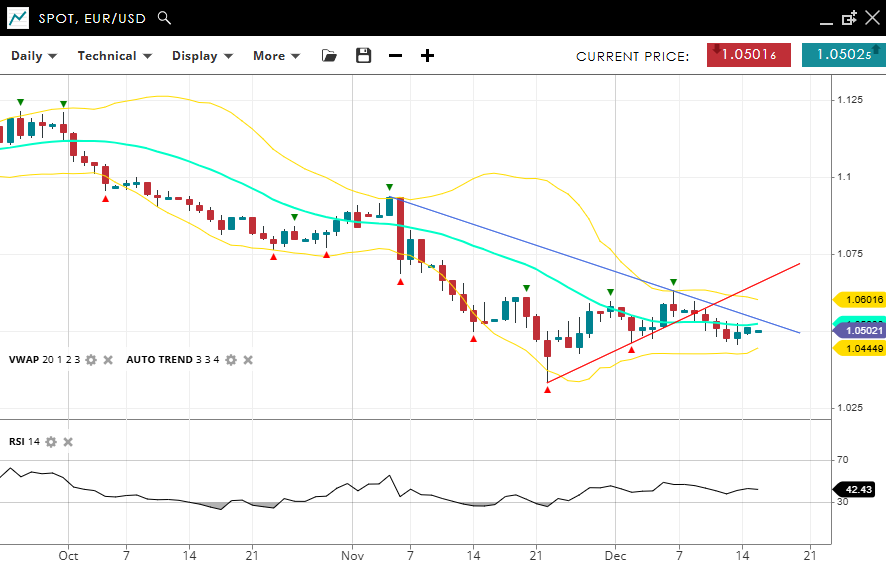Screen dimensions: 886x565
Task: Zoom in using the plus icon
Action: pyautogui.click(x=427, y=56)
